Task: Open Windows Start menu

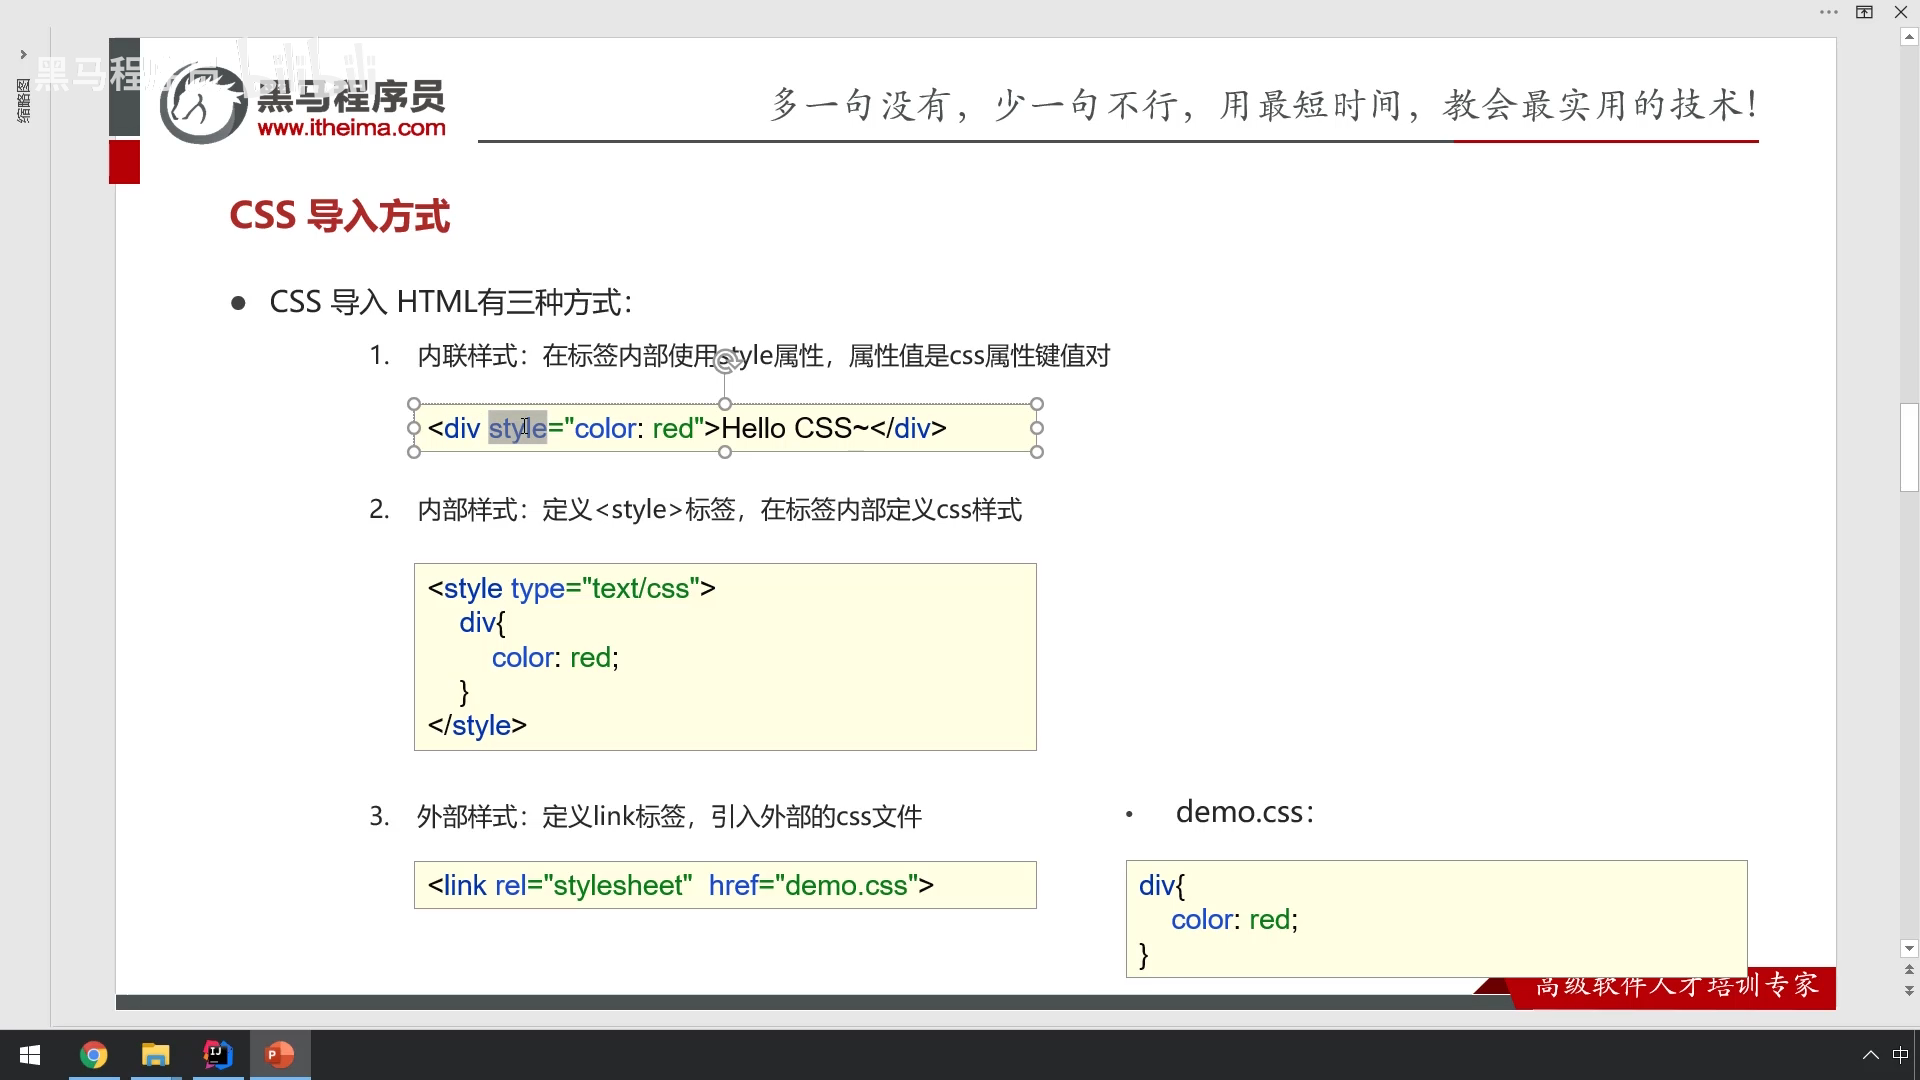Action: 30,1055
